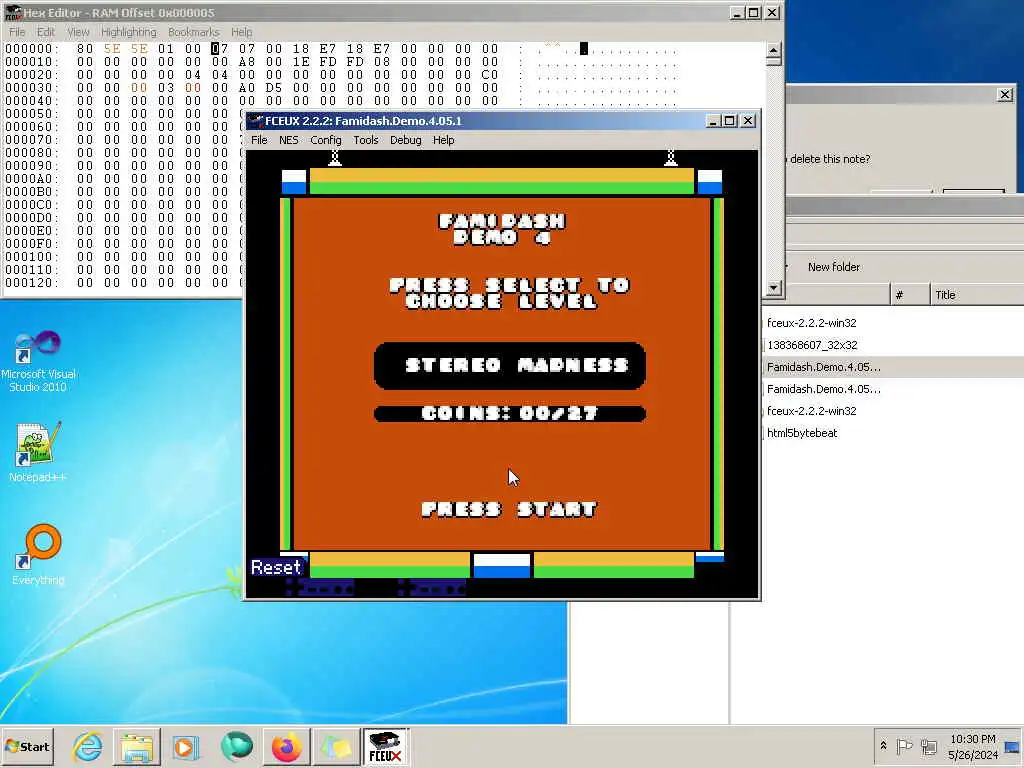The height and width of the screenshot is (768, 1024).
Task: Select Notepad++ desktop shortcut
Action: tap(38, 452)
